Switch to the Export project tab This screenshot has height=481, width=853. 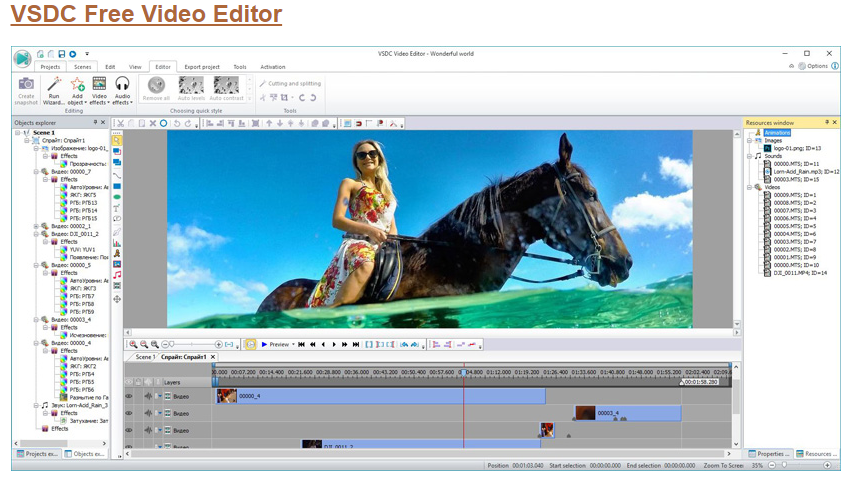[x=202, y=67]
